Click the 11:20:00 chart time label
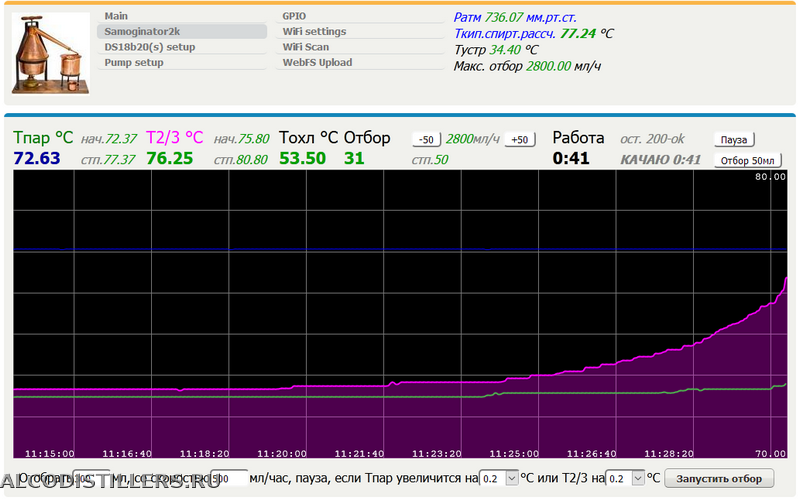This screenshot has height=501, width=800. point(282,453)
